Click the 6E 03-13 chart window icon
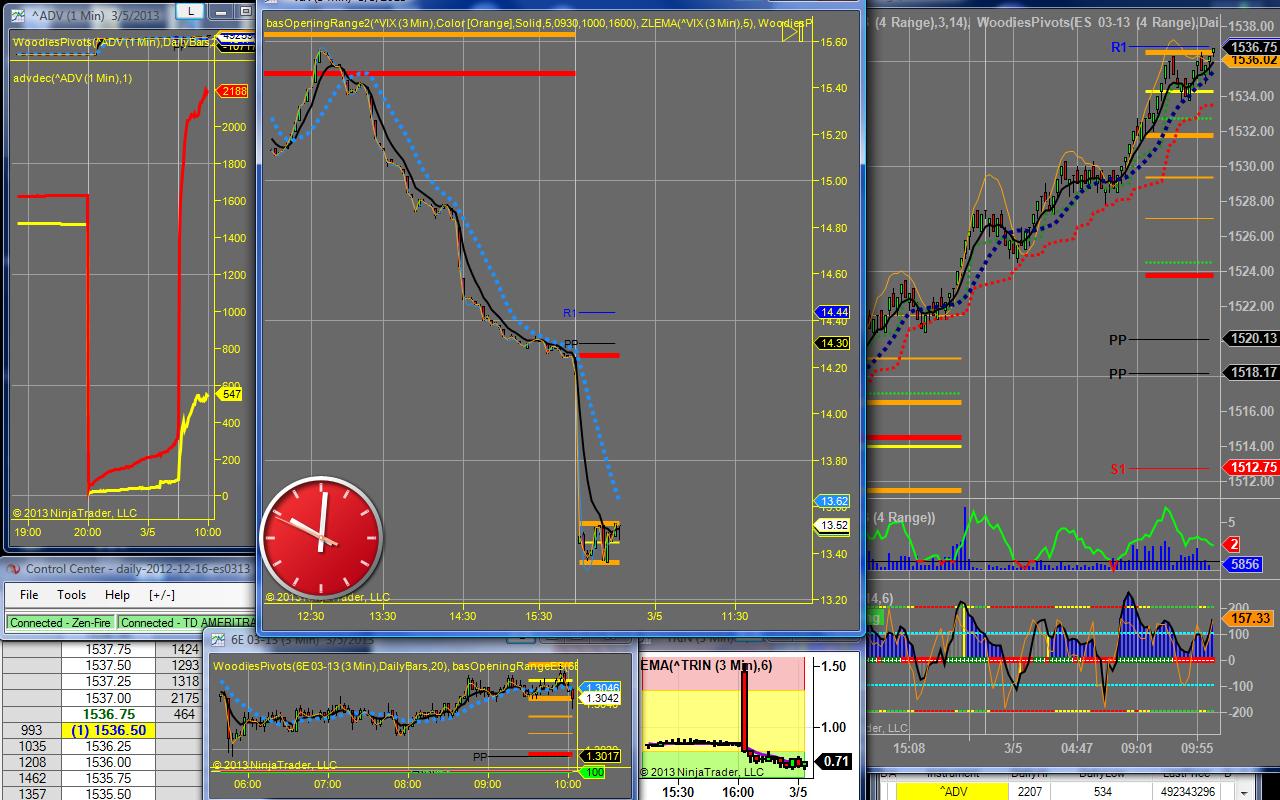This screenshot has width=1280, height=800. click(x=217, y=641)
